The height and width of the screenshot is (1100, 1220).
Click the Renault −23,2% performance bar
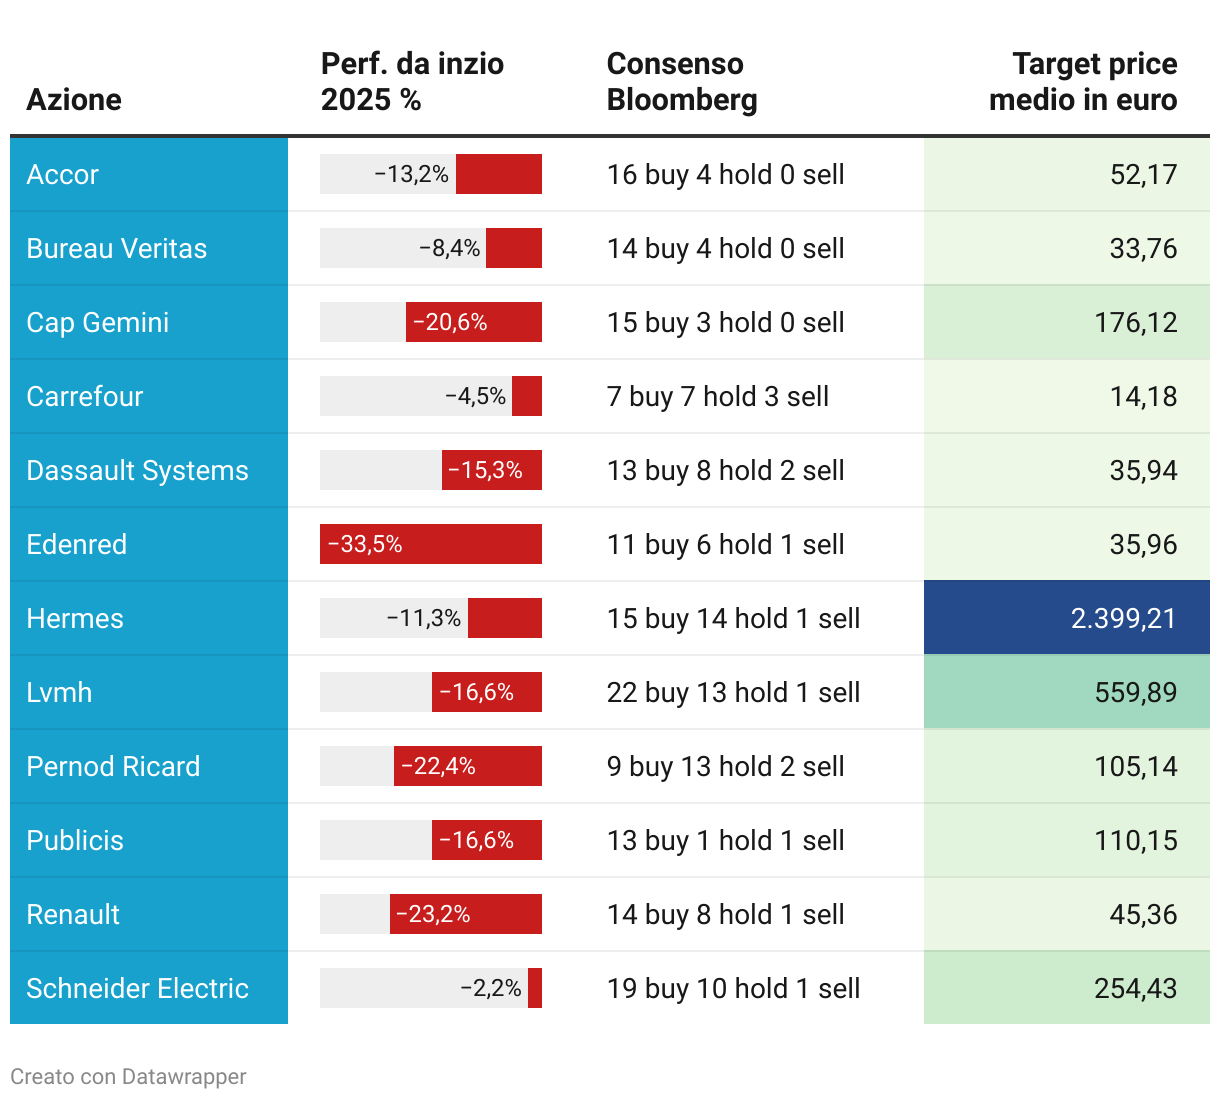pyautogui.click(x=466, y=914)
